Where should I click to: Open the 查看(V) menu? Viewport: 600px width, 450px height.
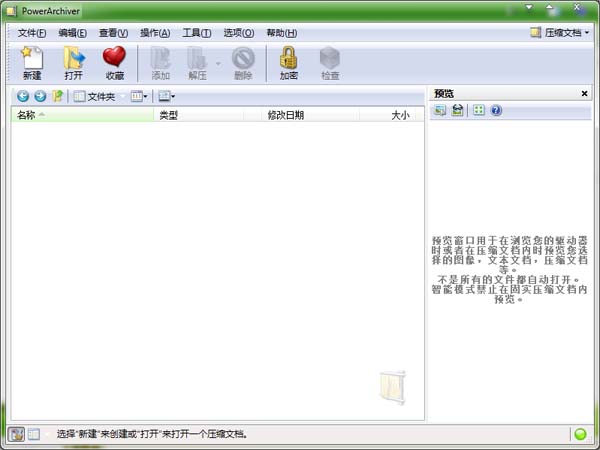113,33
